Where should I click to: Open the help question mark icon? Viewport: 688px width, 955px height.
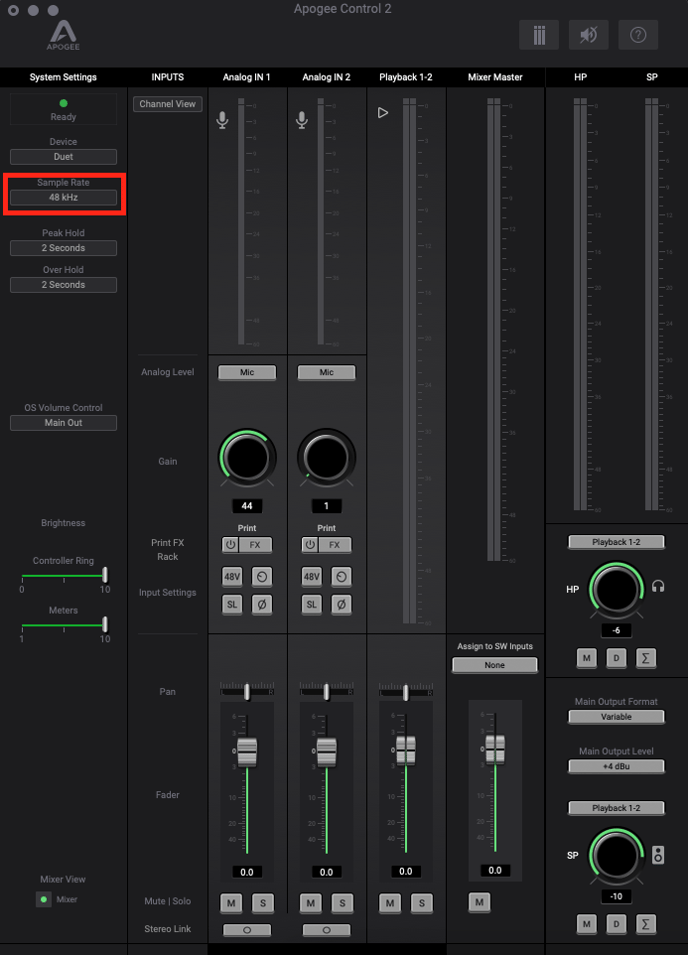pyautogui.click(x=638, y=35)
